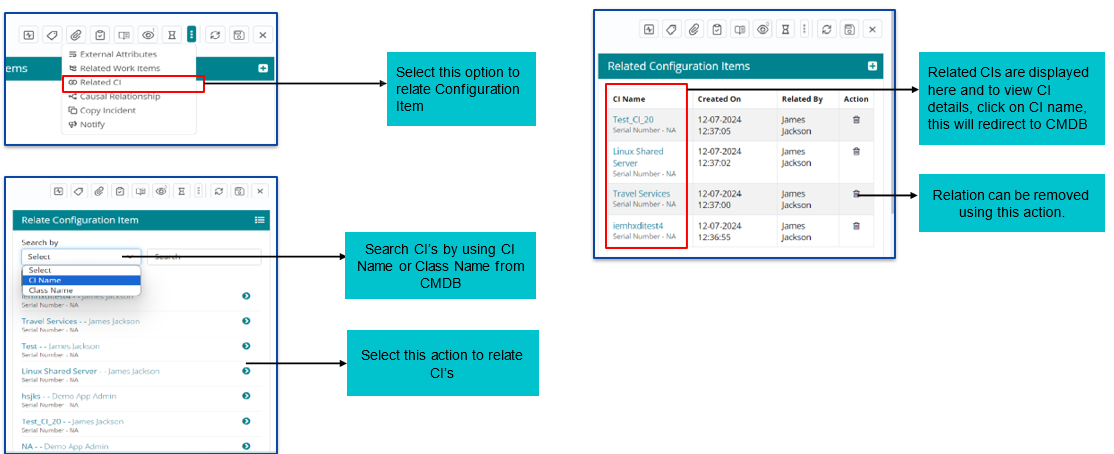Pick CI Name in the Search by list
Screen dimensions: 1114x454
pyautogui.click(x=82, y=280)
